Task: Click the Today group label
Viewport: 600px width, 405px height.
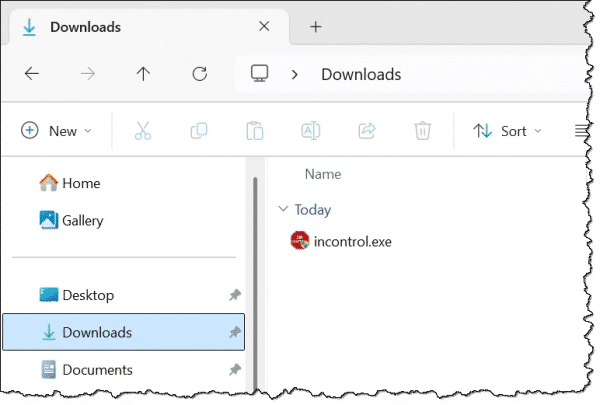Action: tap(313, 210)
